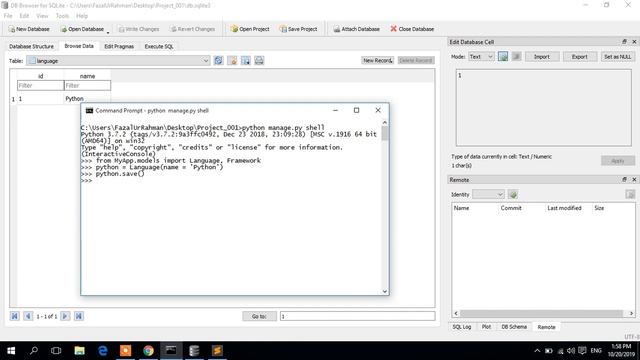The width and height of the screenshot is (640, 360).
Task: Click Remote panel horizontal scrollbar
Action: pyautogui.click(x=541, y=313)
